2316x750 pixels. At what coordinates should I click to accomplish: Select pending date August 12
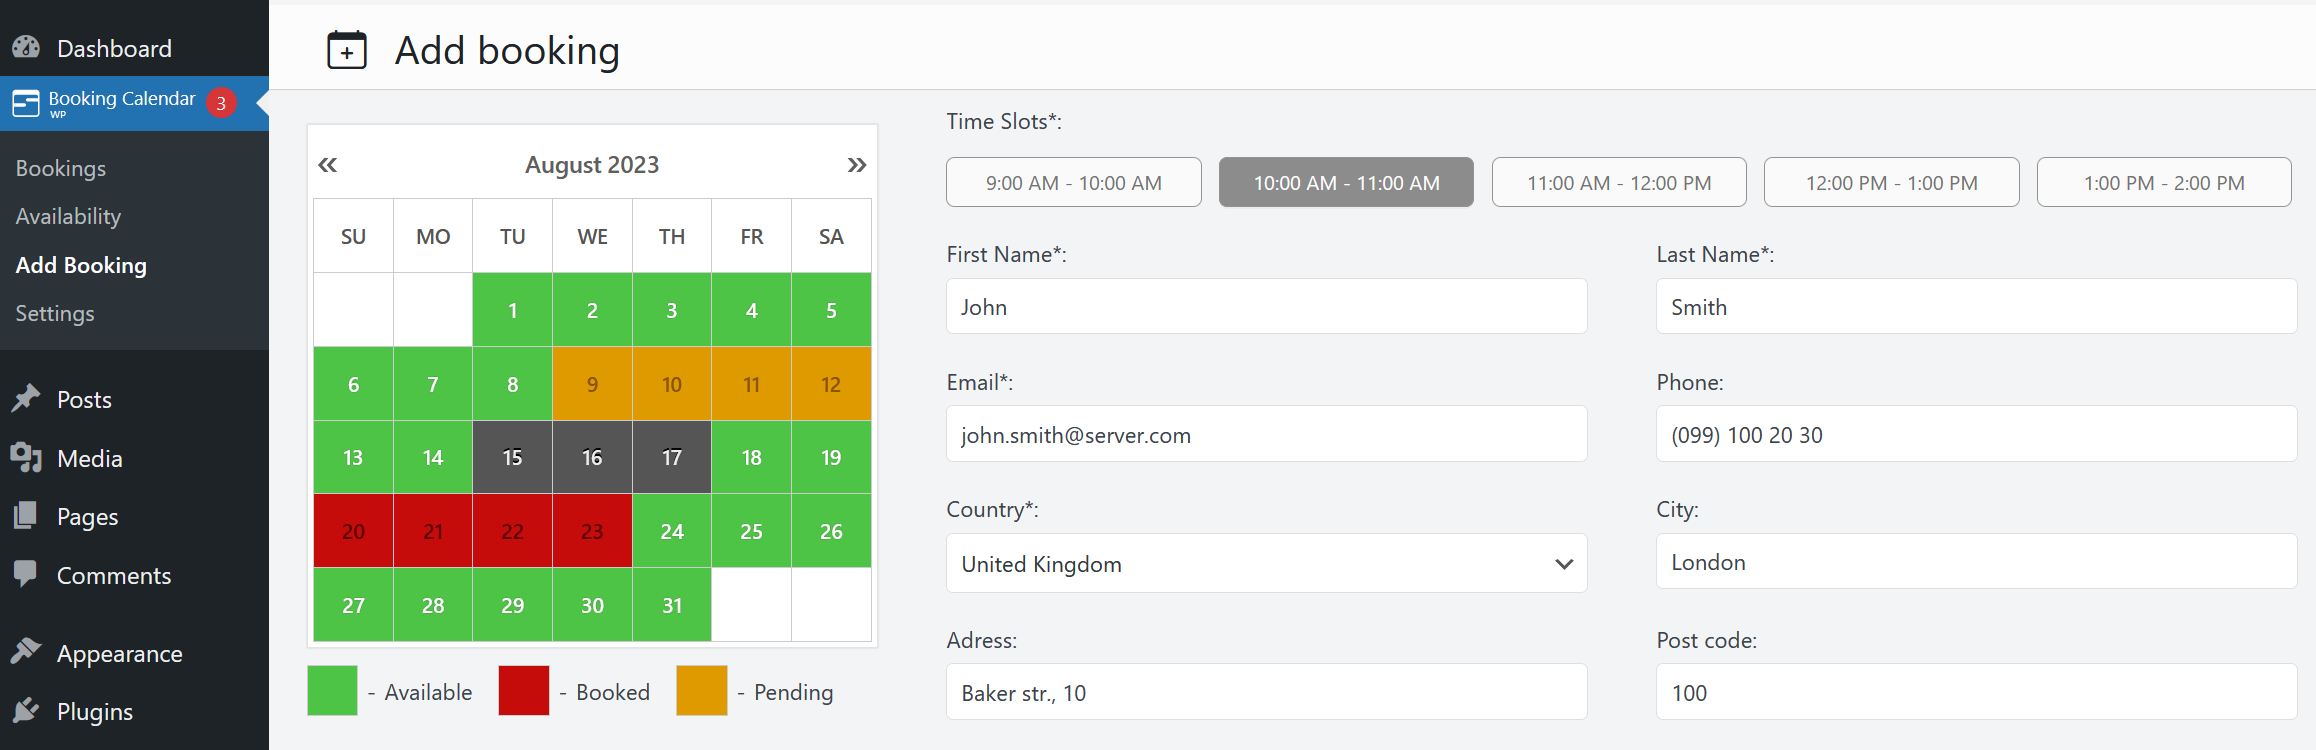(x=831, y=384)
